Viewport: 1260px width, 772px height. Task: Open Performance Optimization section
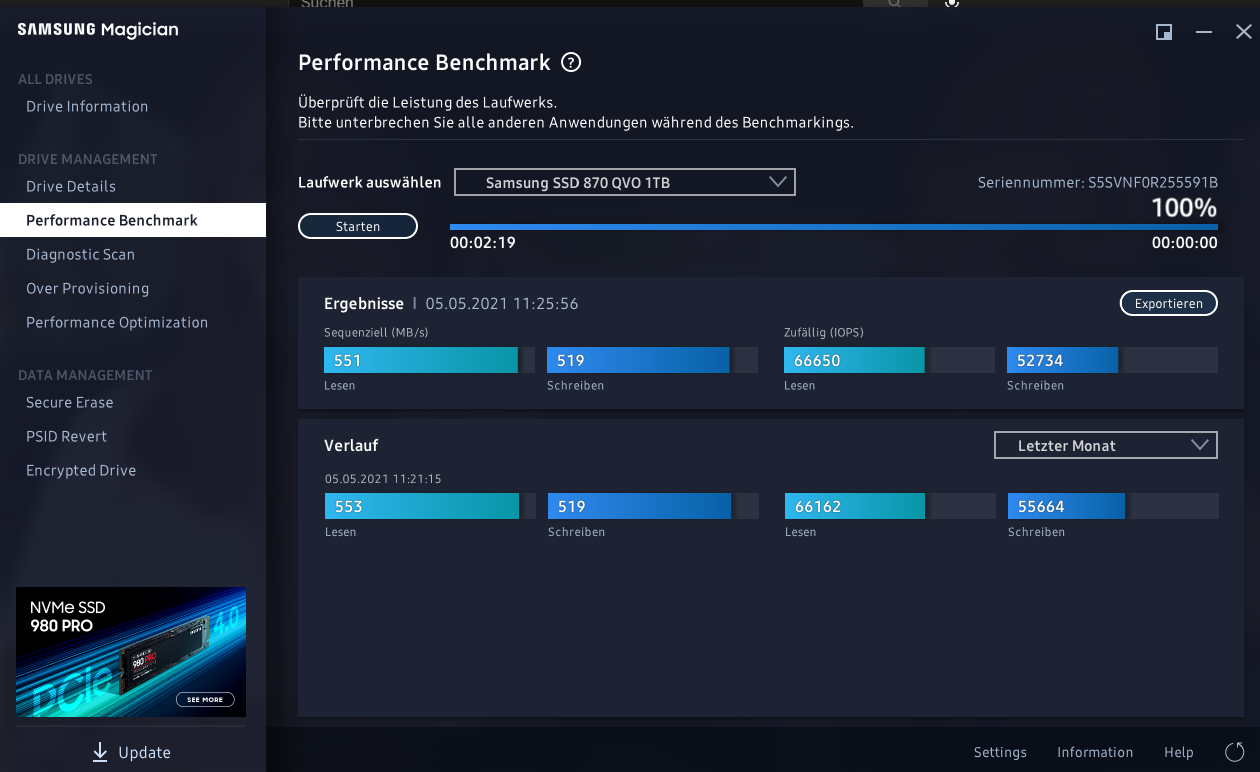pos(117,322)
